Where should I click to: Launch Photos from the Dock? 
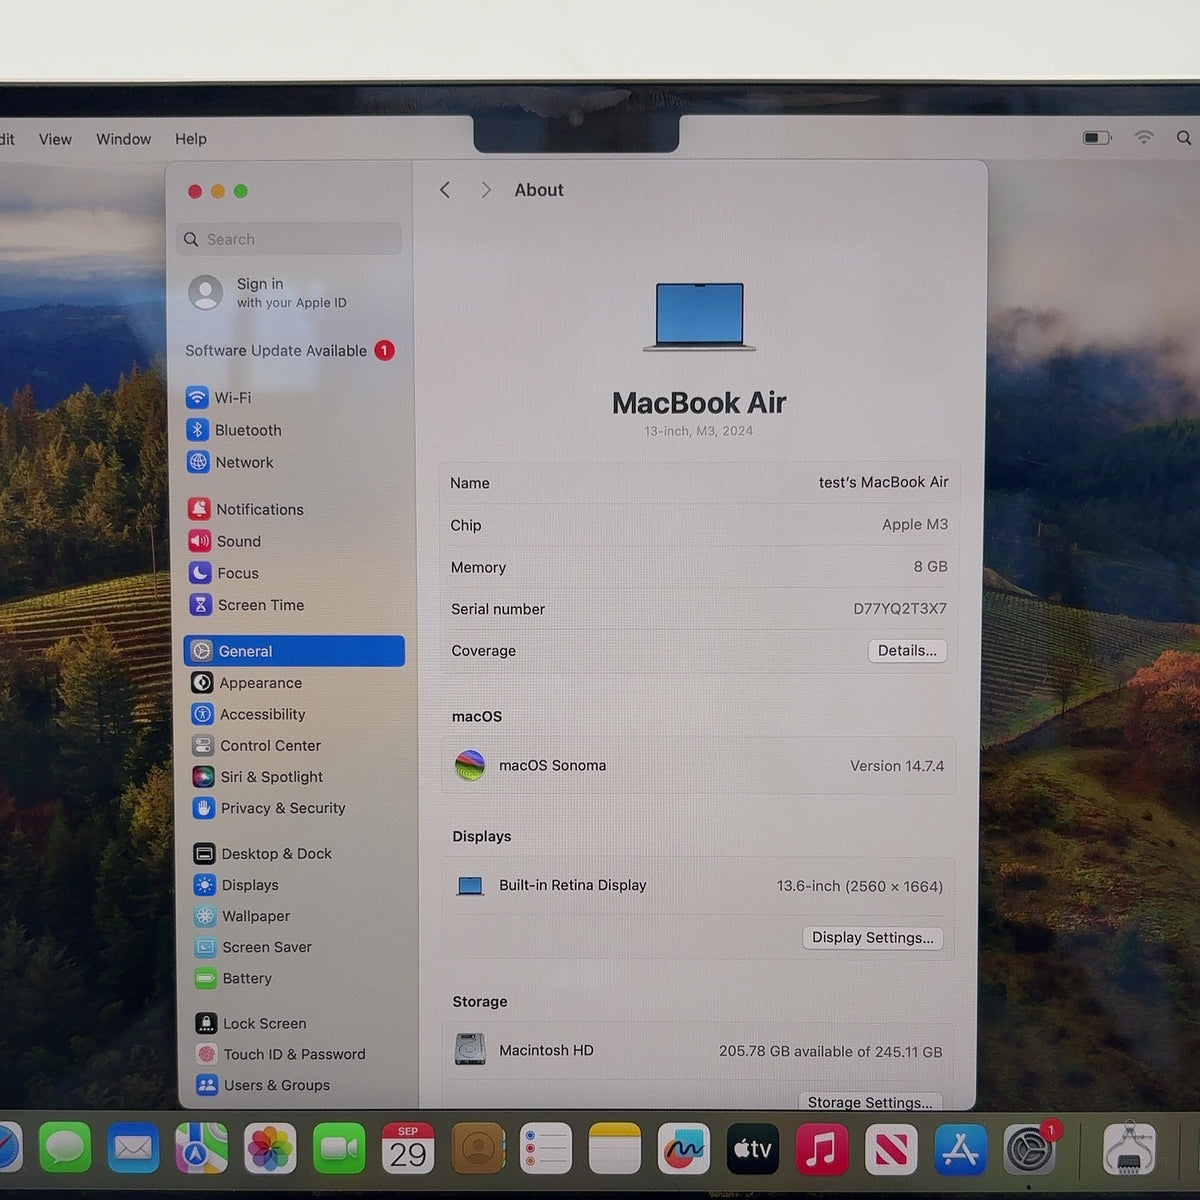270,1148
